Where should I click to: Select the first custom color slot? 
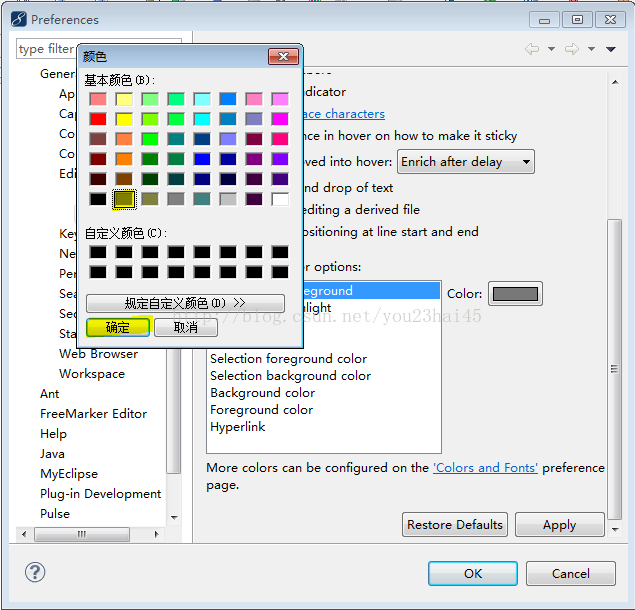pyautogui.click(x=98, y=252)
